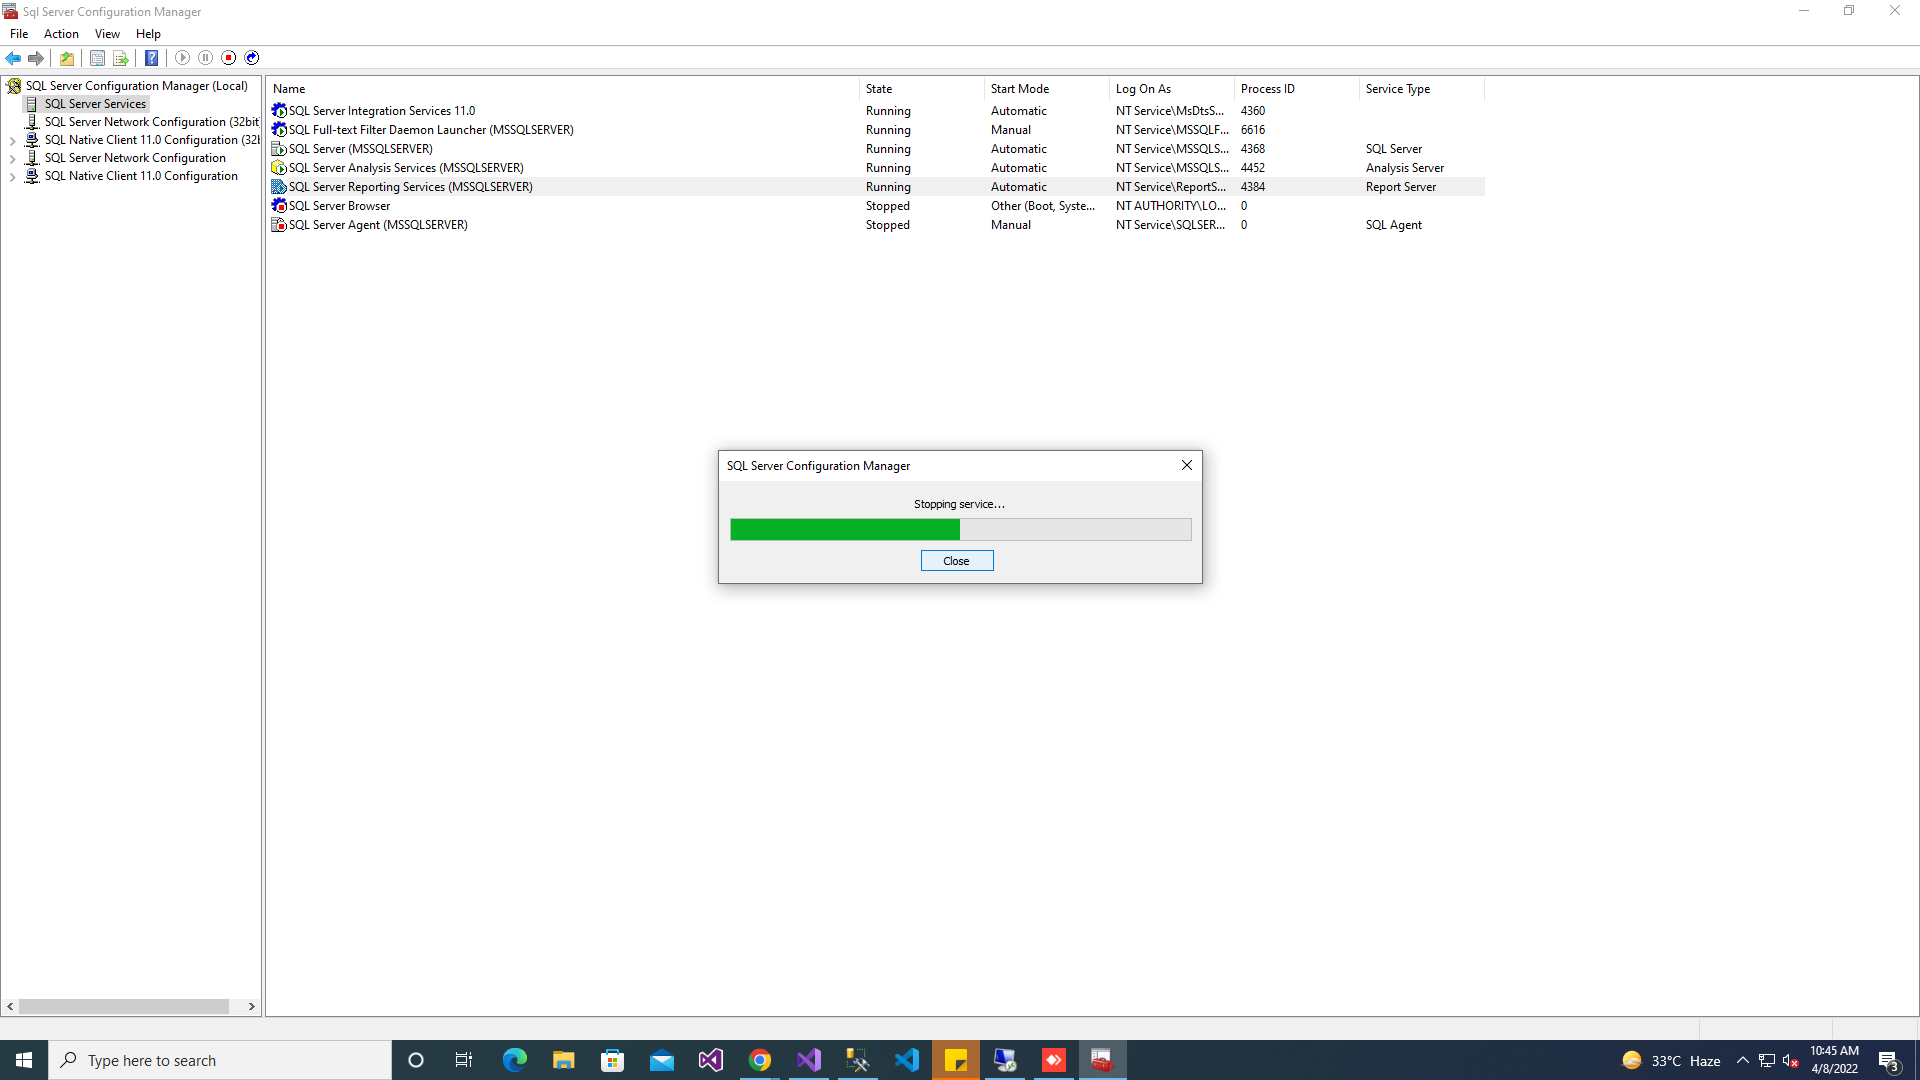Expand the last SQL Native Client 11.0 Configuration node
The width and height of the screenshot is (1920, 1080).
(12, 177)
